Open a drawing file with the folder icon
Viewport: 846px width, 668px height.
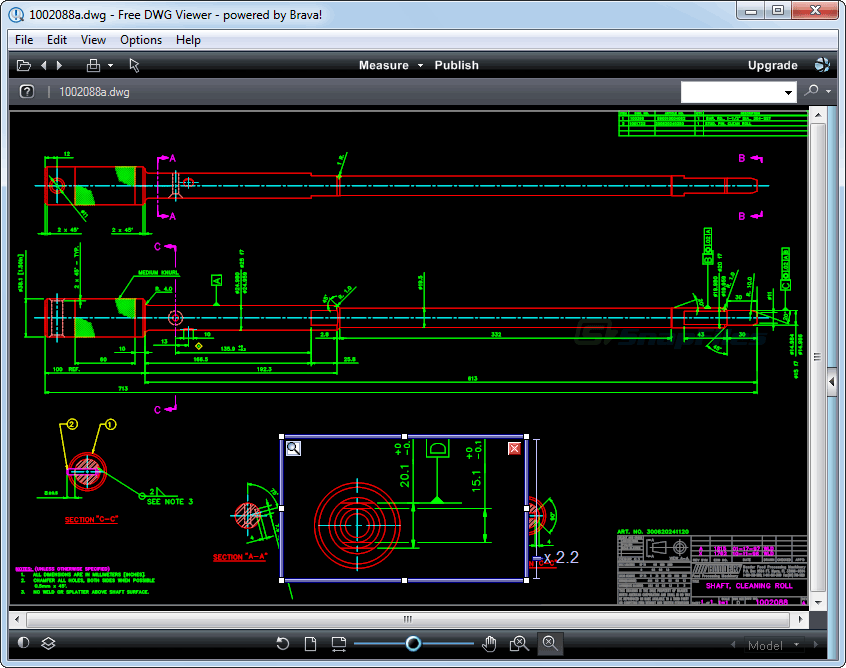pyautogui.click(x=23, y=64)
